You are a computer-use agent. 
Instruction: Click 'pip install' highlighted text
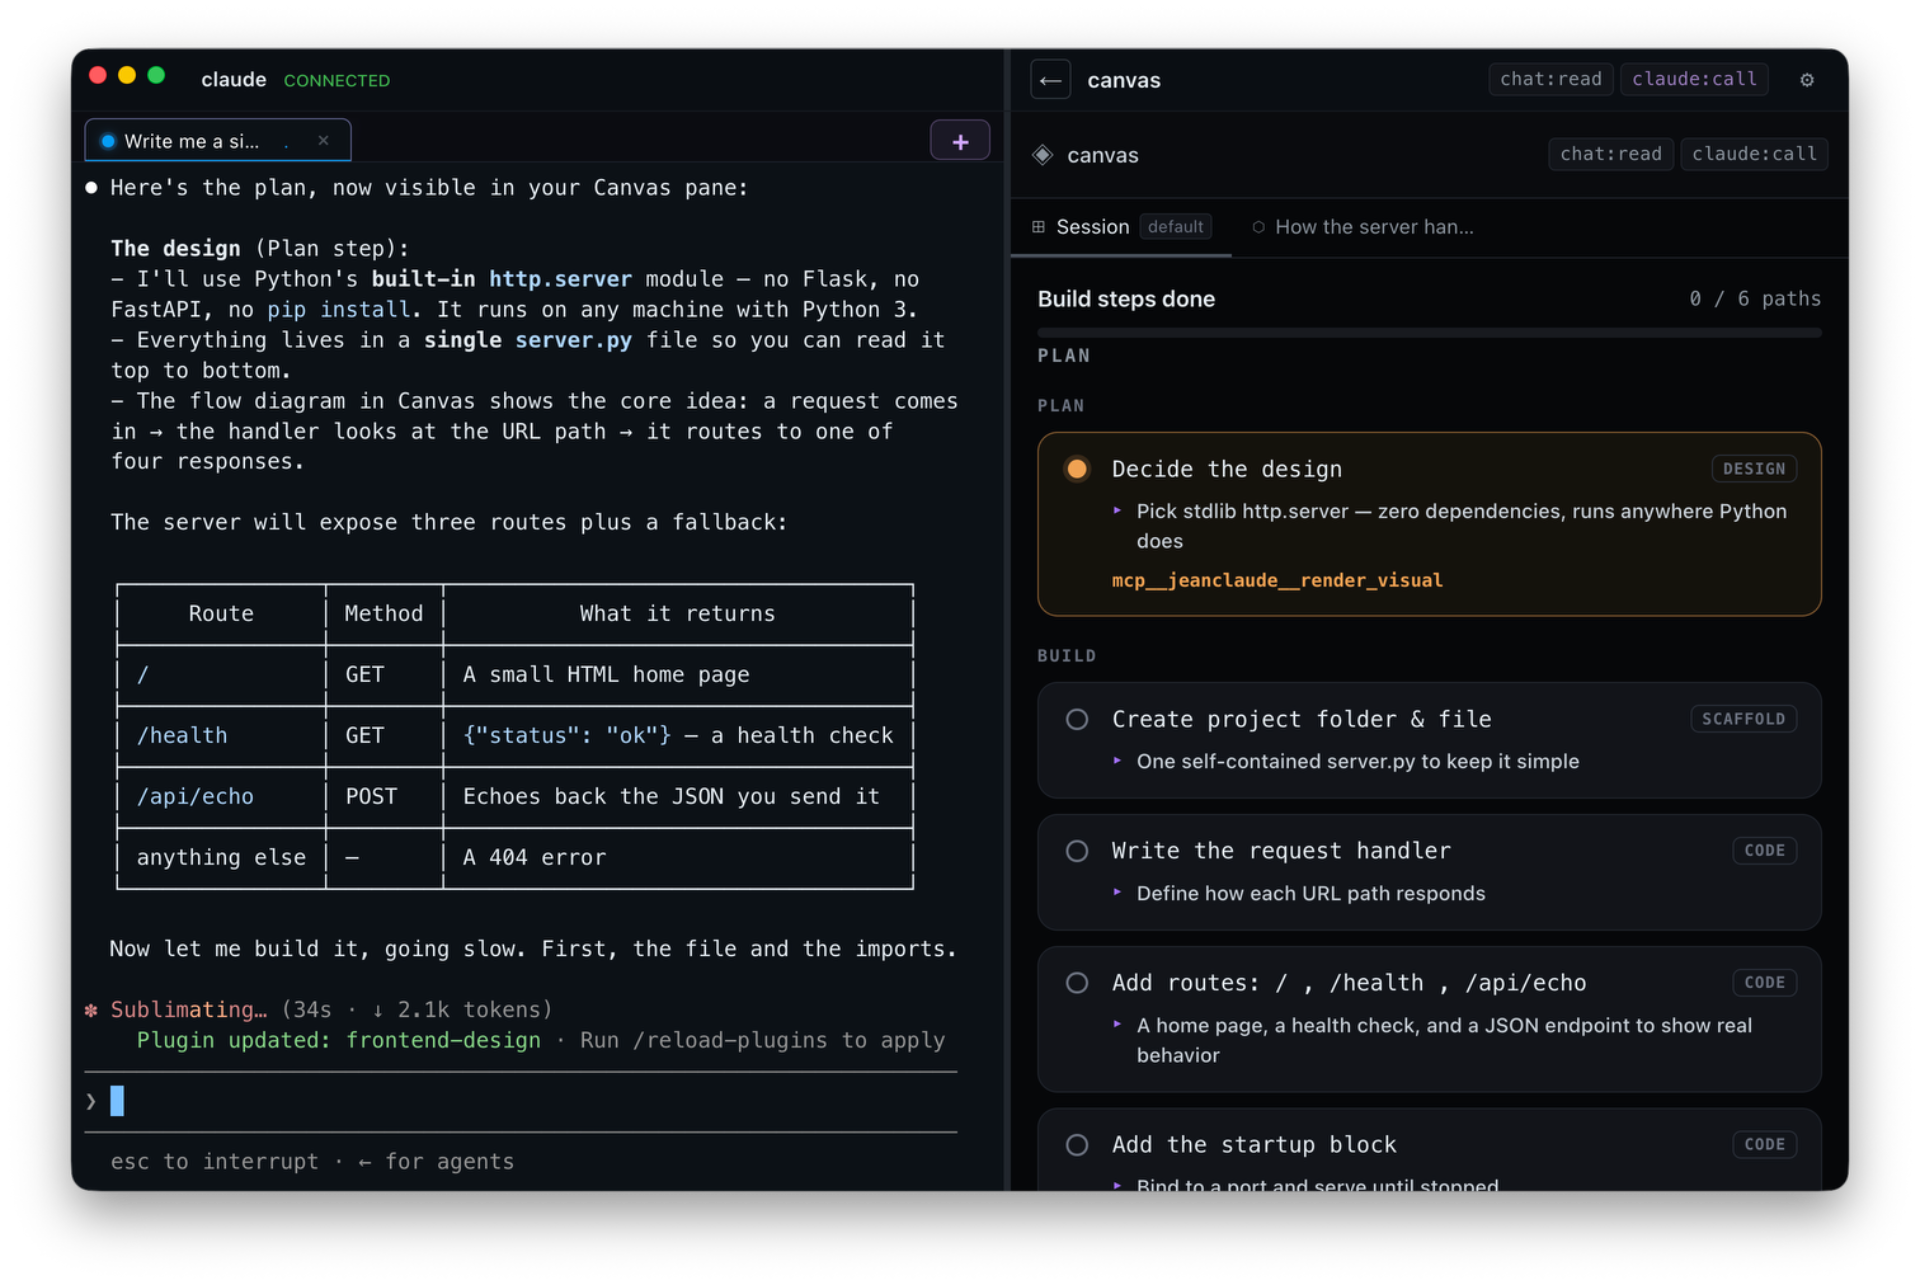pos(338,310)
